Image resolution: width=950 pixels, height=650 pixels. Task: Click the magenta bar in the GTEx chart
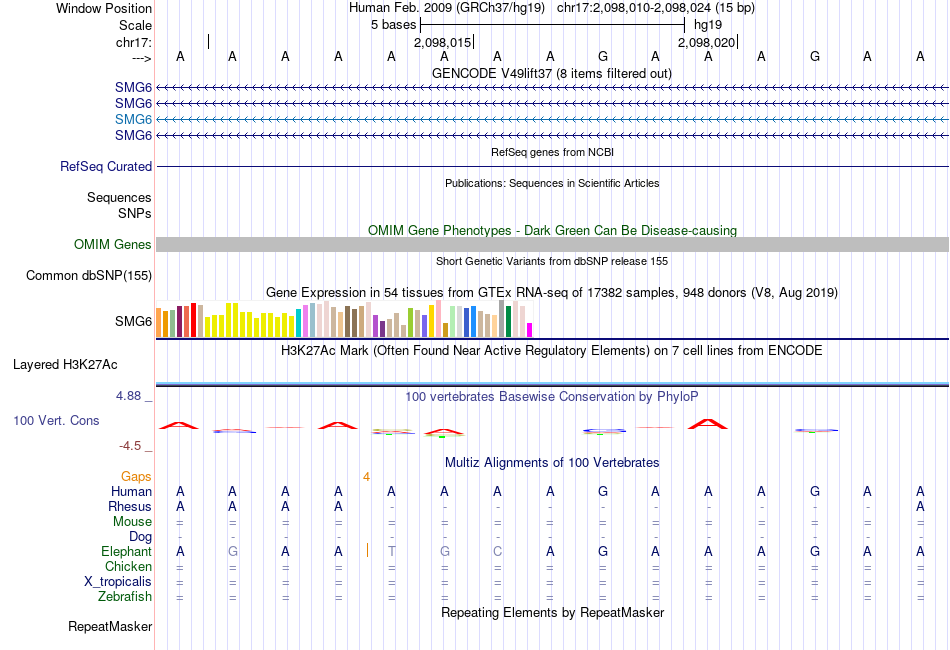pos(530,330)
